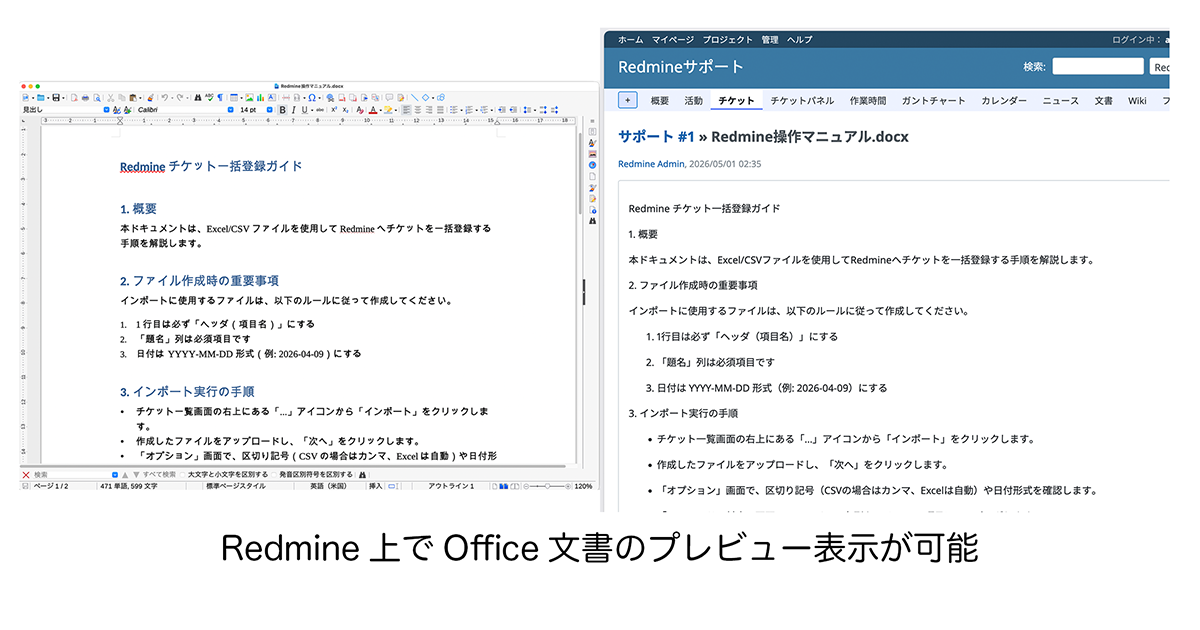Click the Redmine 検索 search input
This screenshot has width=1200, height=630.
[x=1097, y=66]
